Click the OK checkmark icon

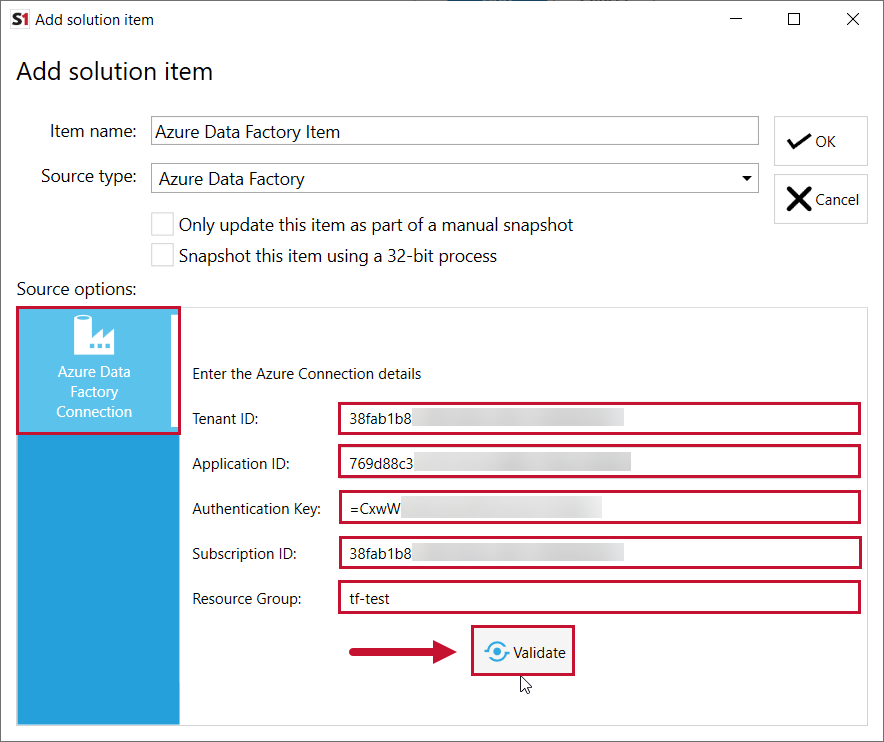[798, 141]
